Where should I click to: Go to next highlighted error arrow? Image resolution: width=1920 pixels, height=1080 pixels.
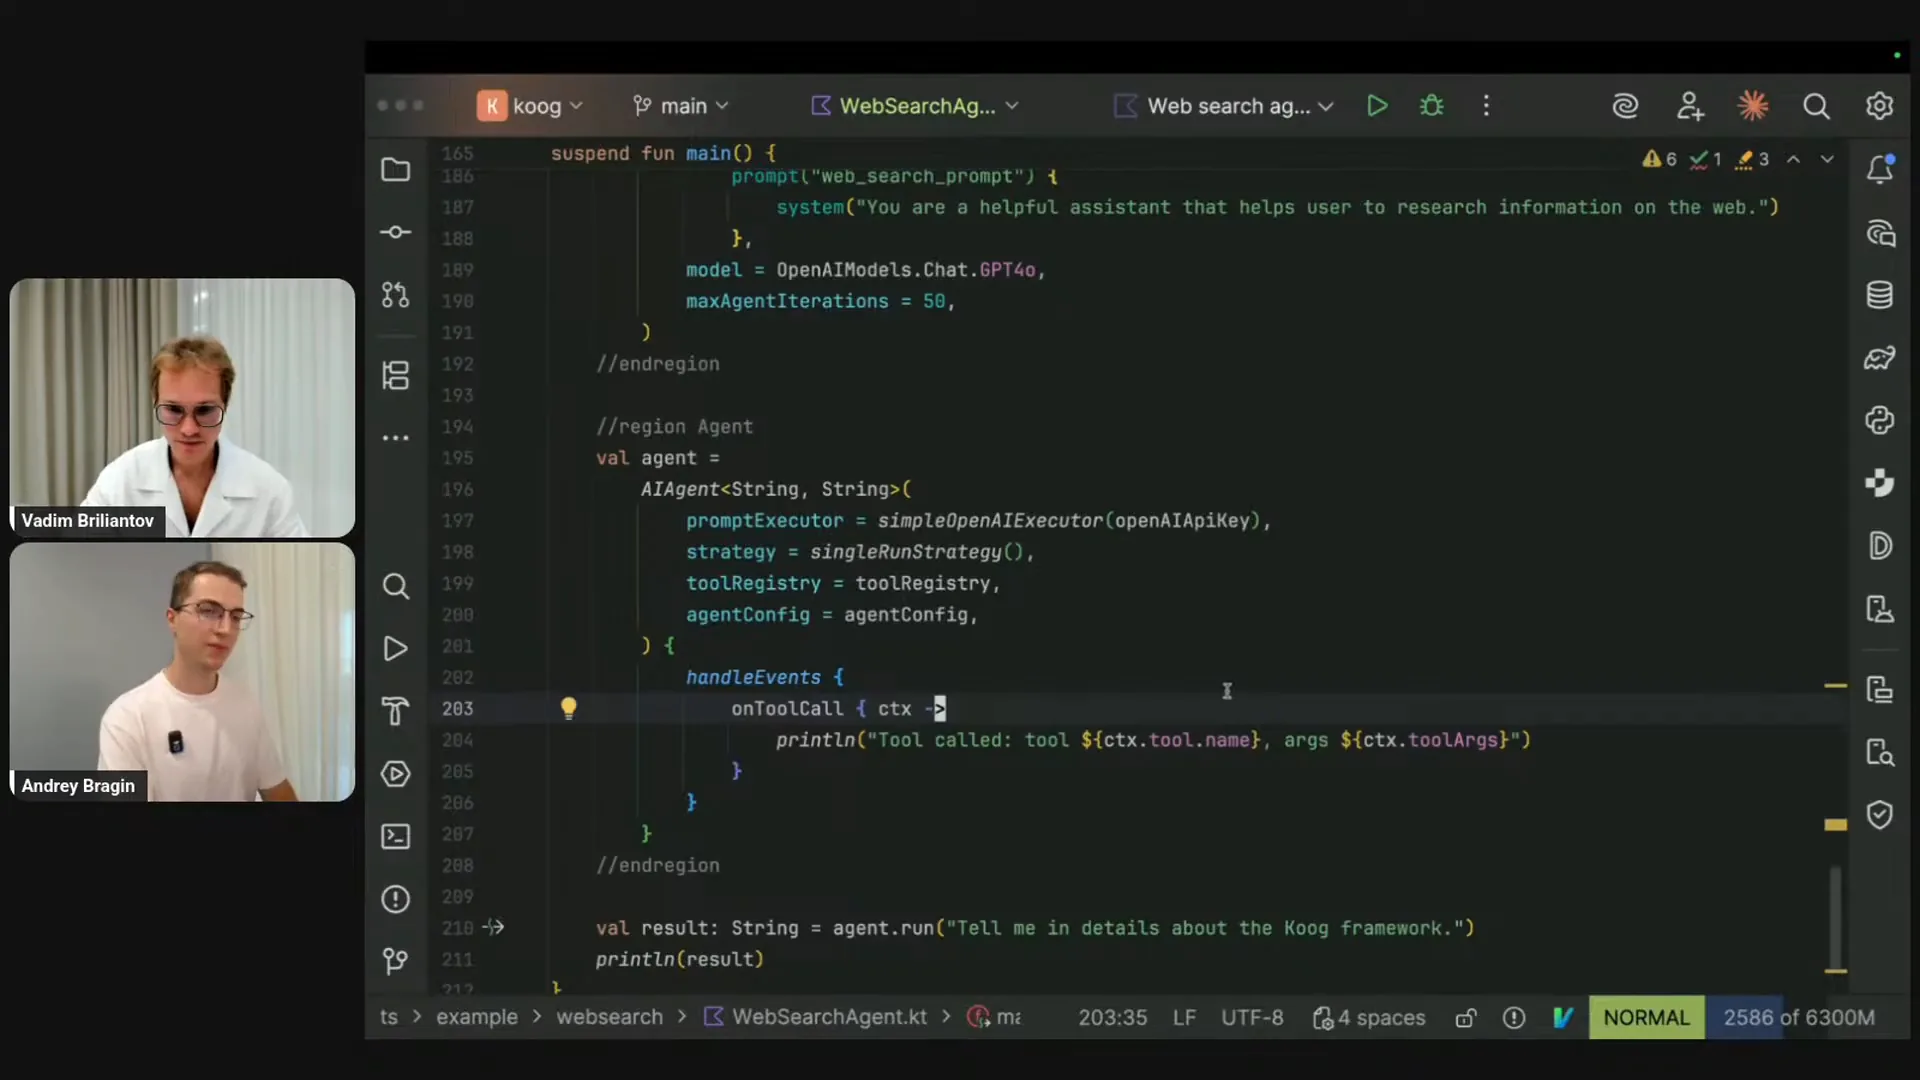[1827, 159]
